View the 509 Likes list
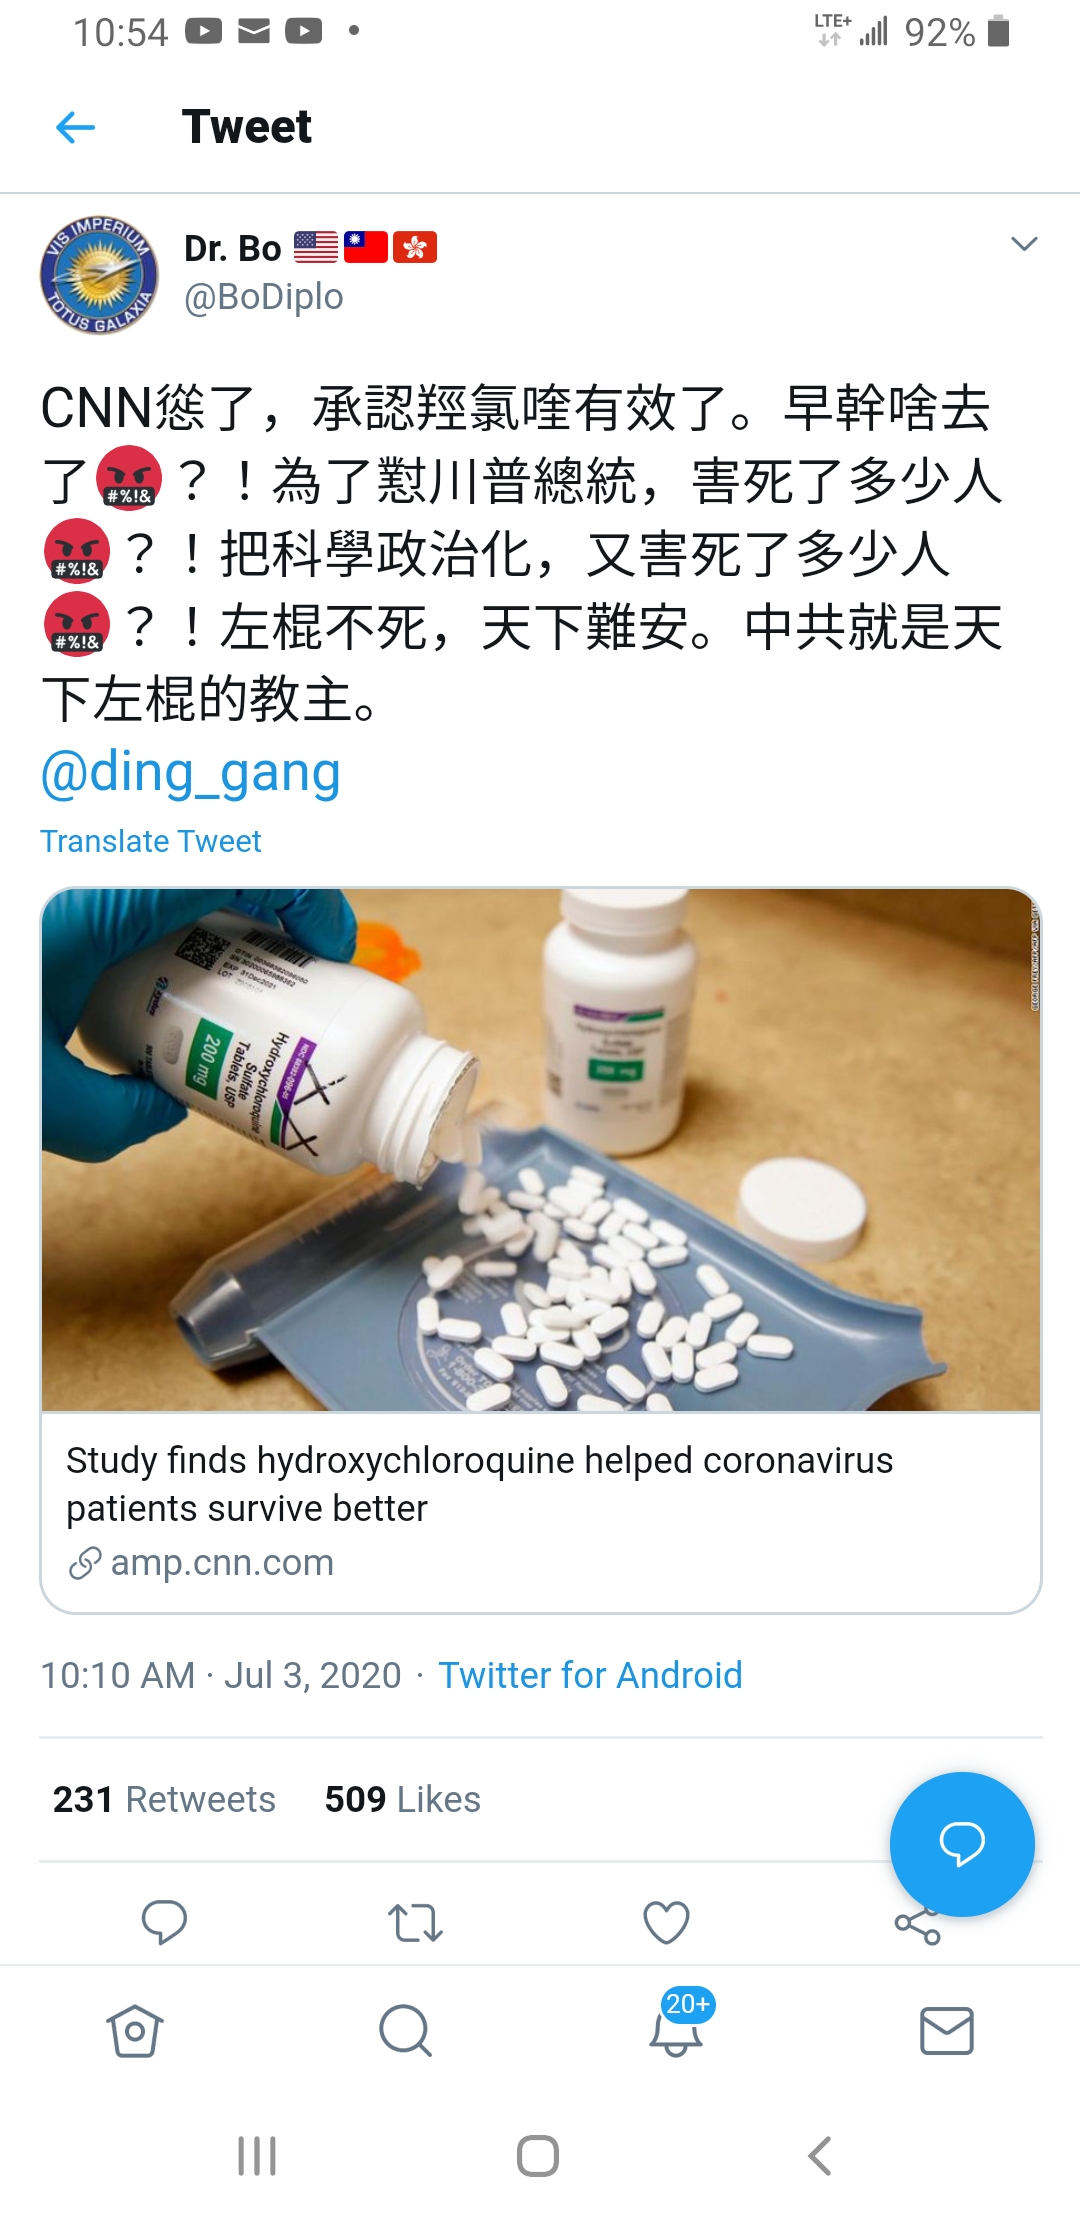 (x=402, y=1799)
